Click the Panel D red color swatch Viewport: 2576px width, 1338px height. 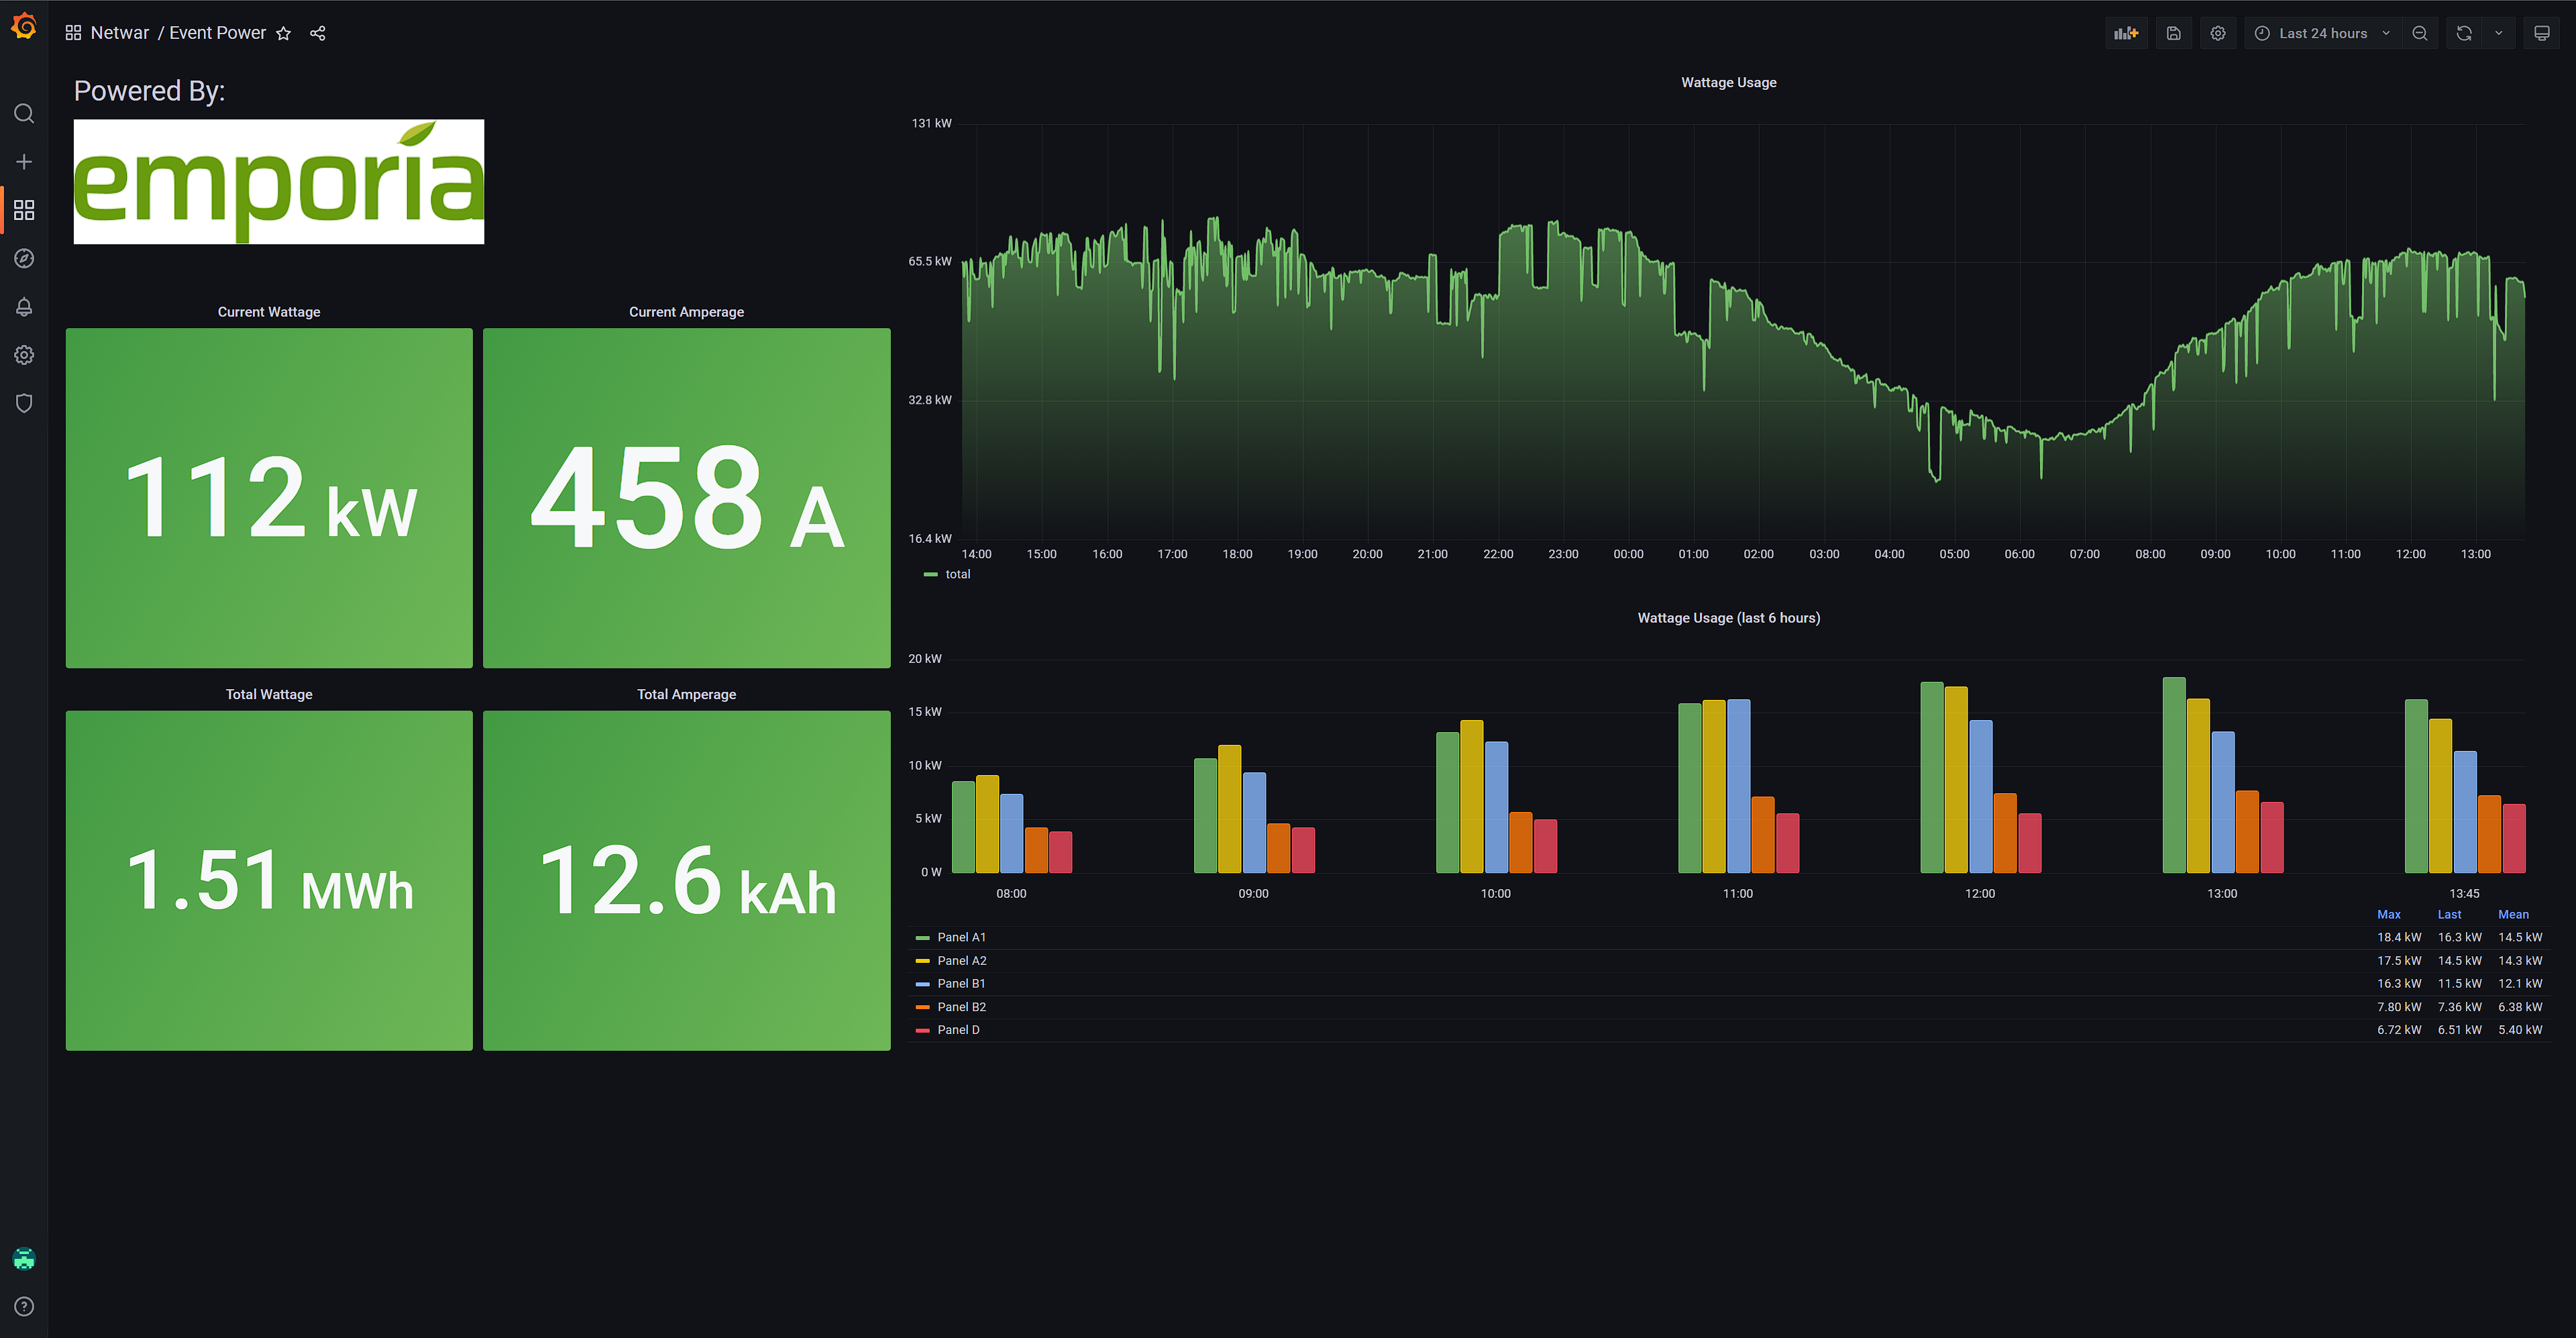[x=923, y=1030]
